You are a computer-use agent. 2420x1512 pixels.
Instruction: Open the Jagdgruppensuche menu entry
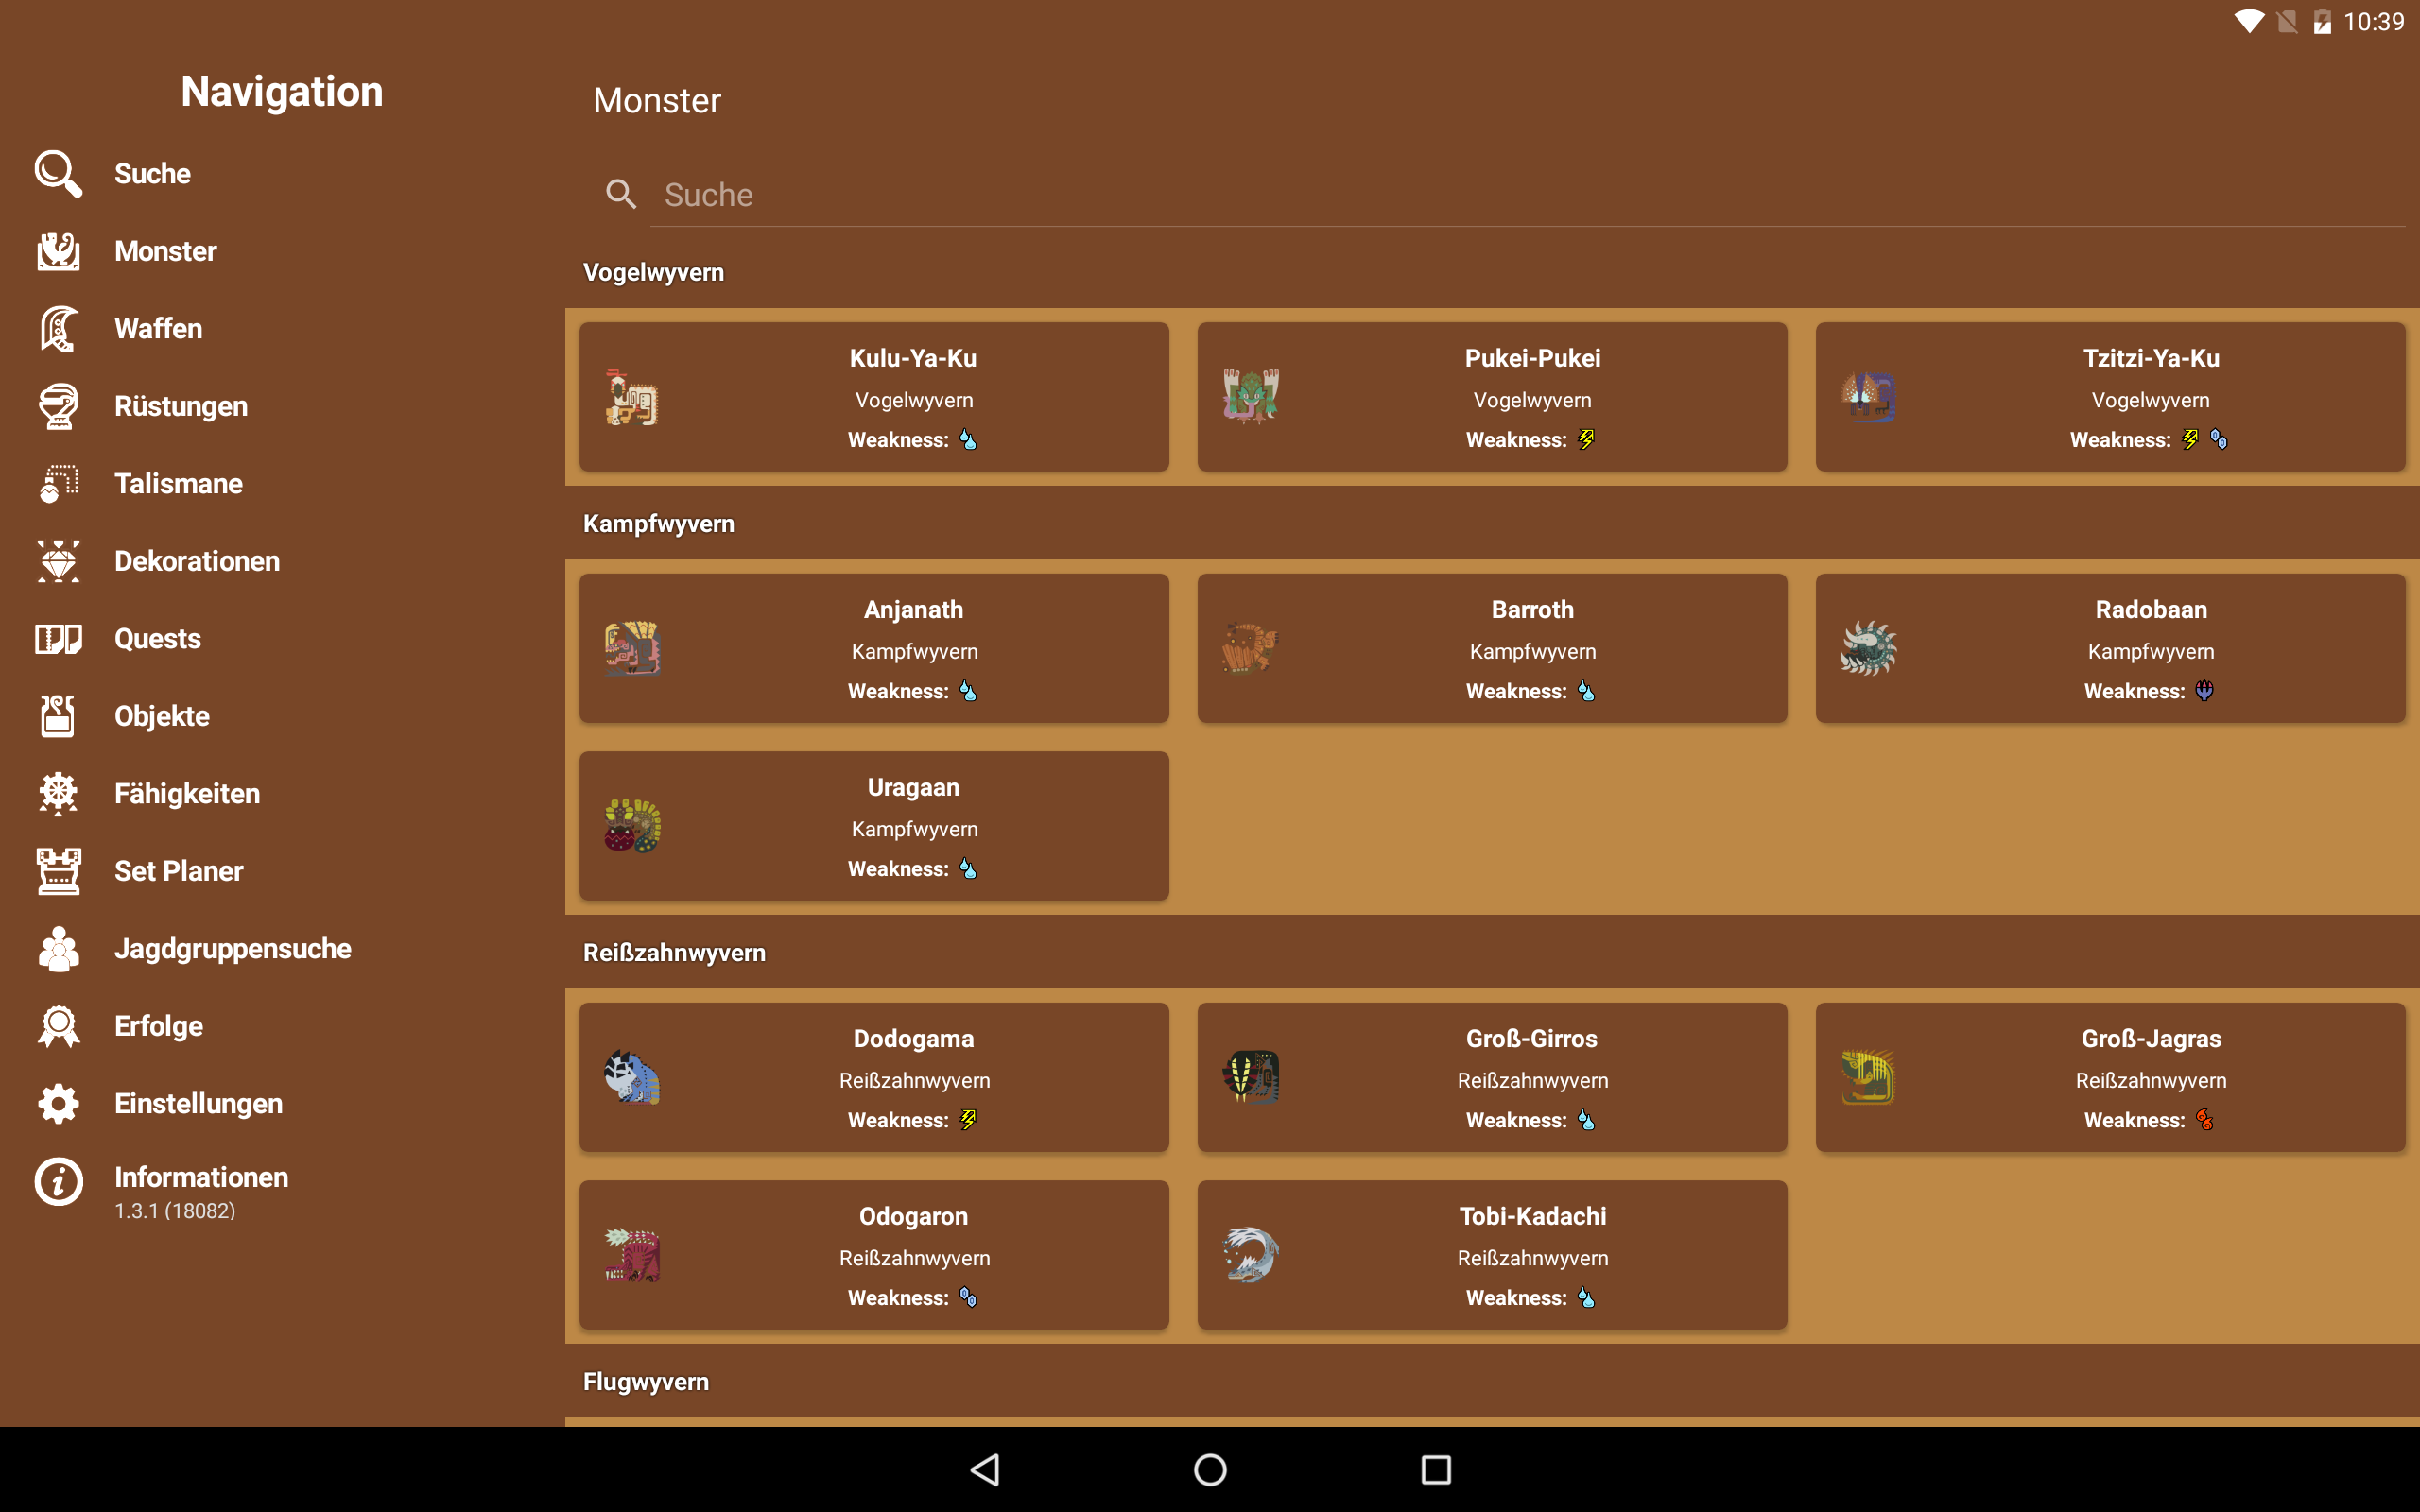pyautogui.click(x=232, y=948)
